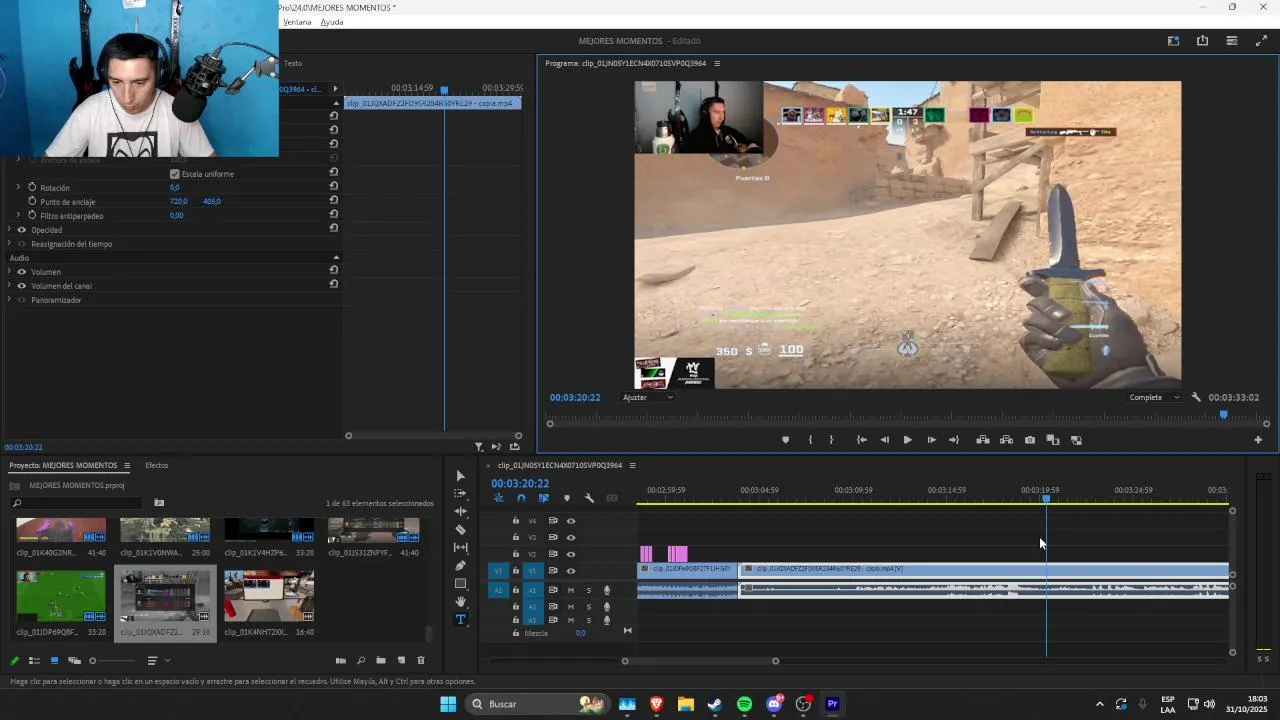Go to Out point in Program monitor

click(954, 440)
